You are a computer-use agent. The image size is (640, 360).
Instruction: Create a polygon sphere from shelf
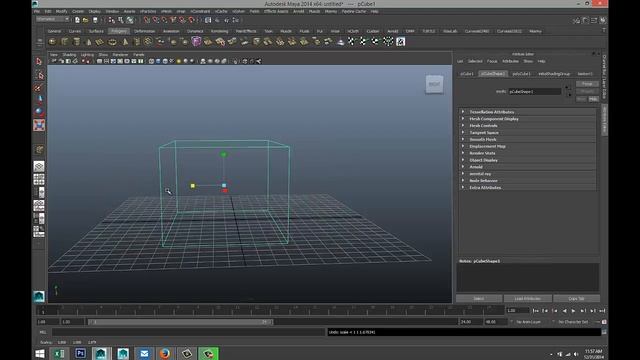click(52, 42)
